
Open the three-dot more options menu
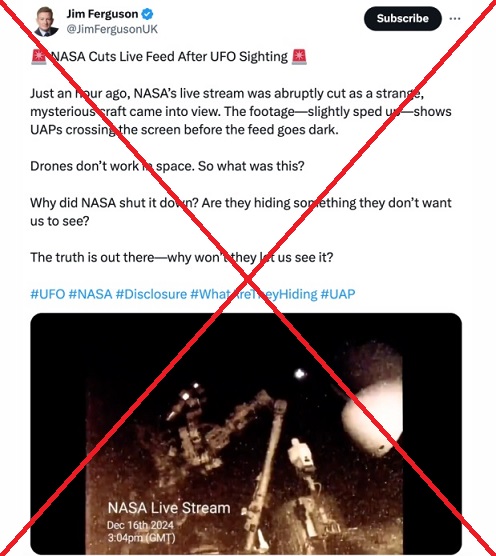click(x=455, y=18)
